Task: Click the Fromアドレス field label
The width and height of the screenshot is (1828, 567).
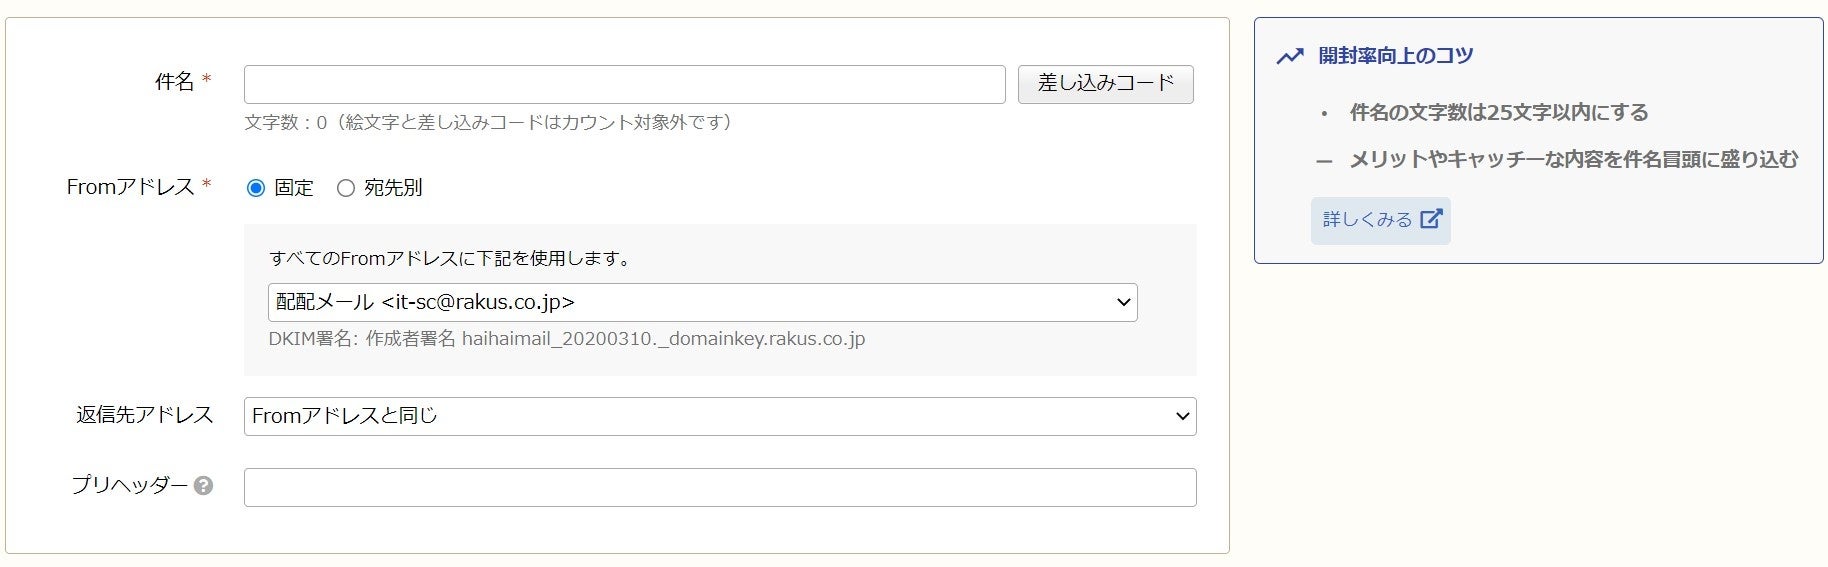Action: pos(130,187)
